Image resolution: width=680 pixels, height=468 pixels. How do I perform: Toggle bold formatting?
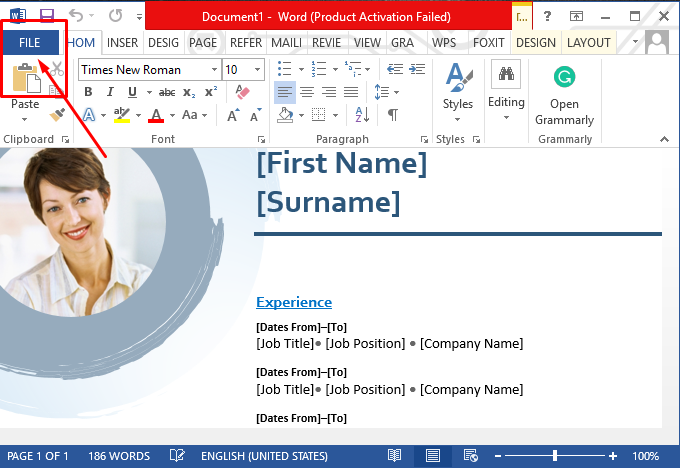(x=88, y=92)
